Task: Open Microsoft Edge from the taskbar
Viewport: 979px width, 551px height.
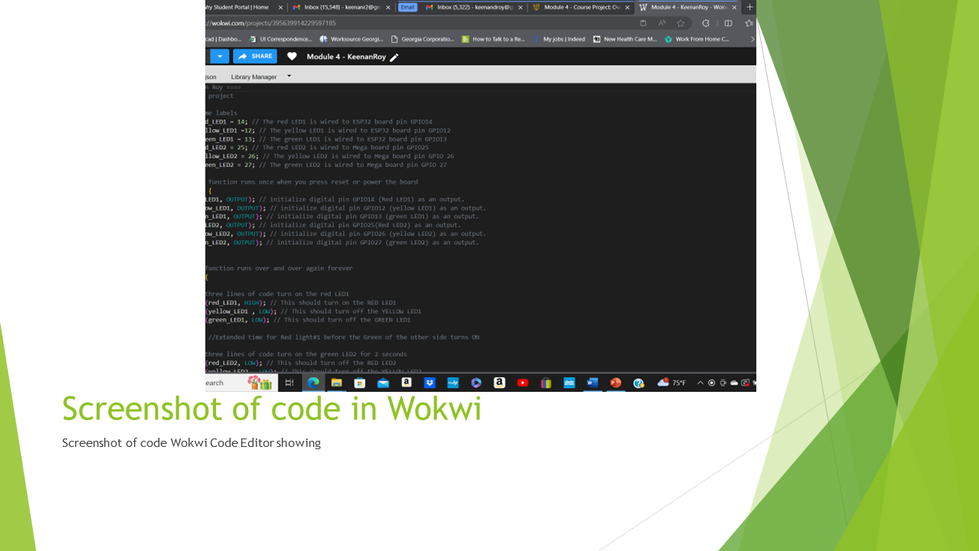Action: click(313, 383)
